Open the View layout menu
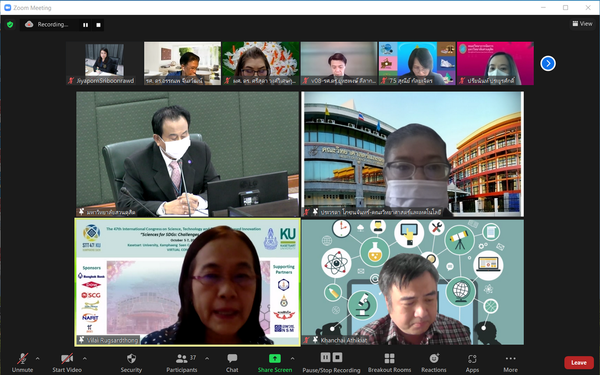This screenshot has width=600, height=375. point(582,24)
